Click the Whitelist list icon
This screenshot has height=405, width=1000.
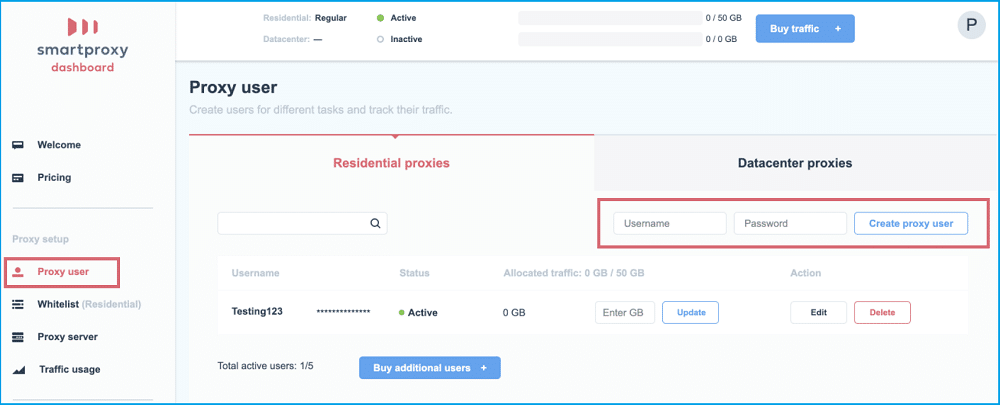point(18,304)
